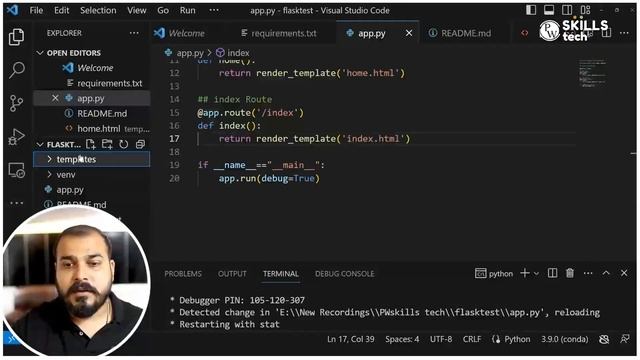
Task: Open terminal launch profile dropdown arrow
Action: [x=536, y=273]
